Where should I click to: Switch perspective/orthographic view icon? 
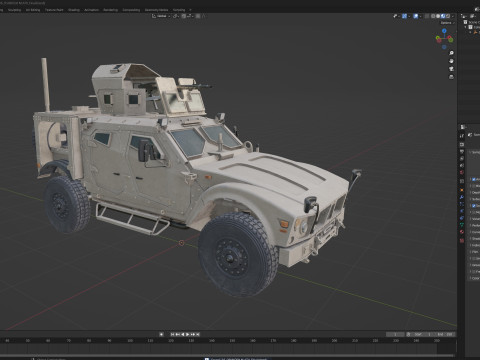coord(451,77)
